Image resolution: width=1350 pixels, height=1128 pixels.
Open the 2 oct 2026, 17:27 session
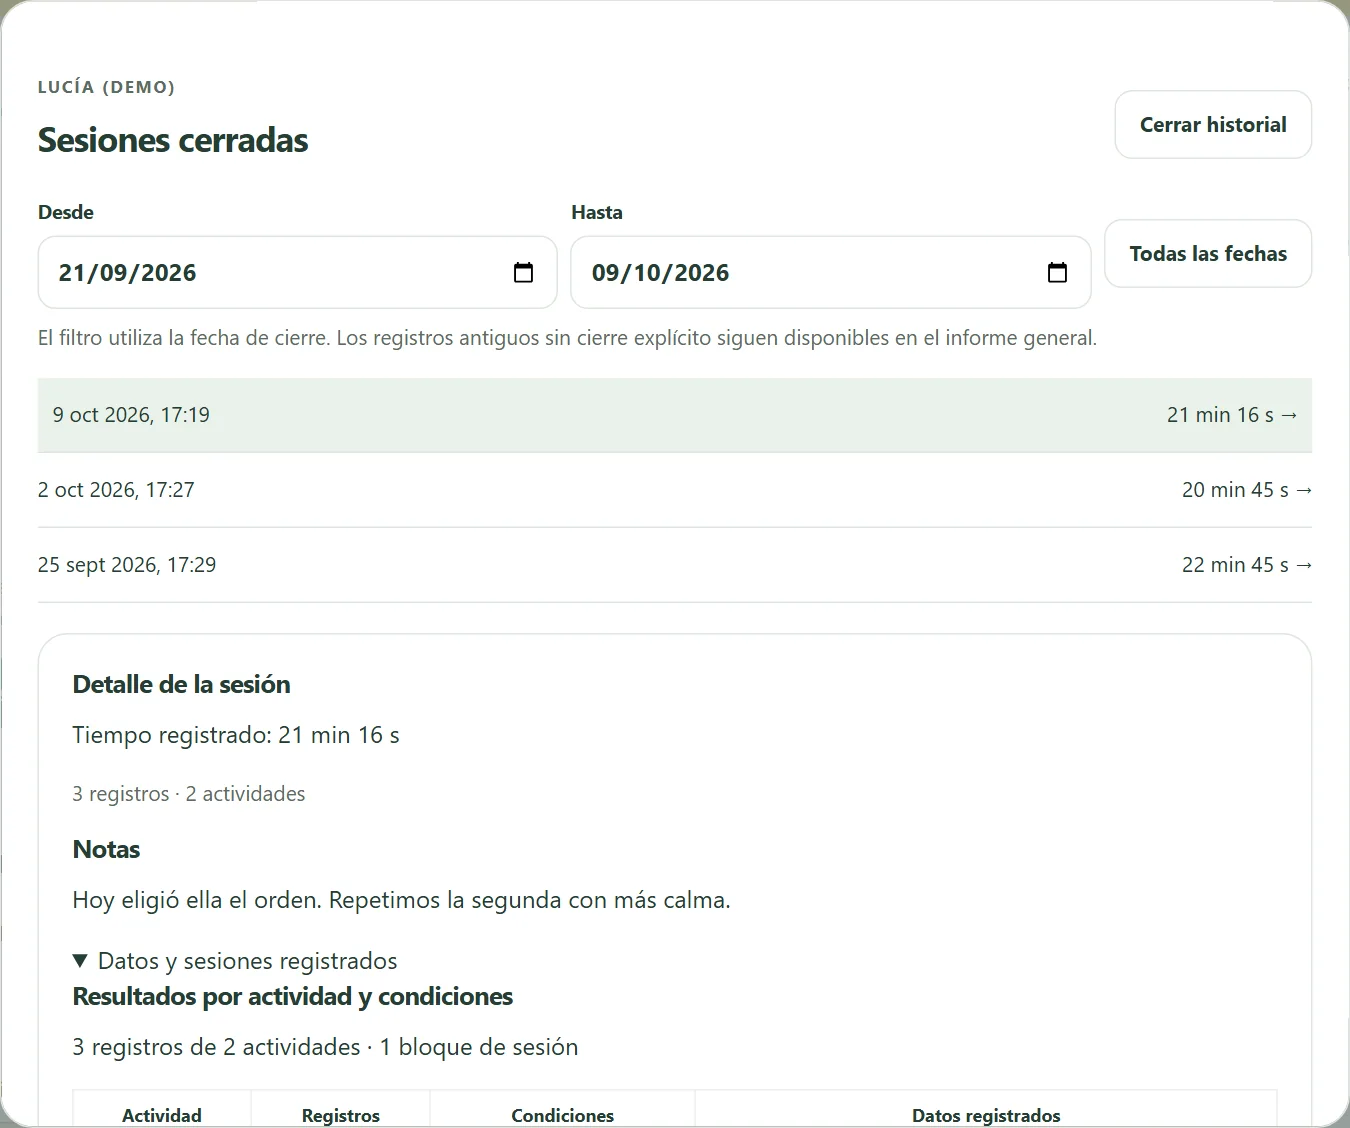click(x=675, y=490)
